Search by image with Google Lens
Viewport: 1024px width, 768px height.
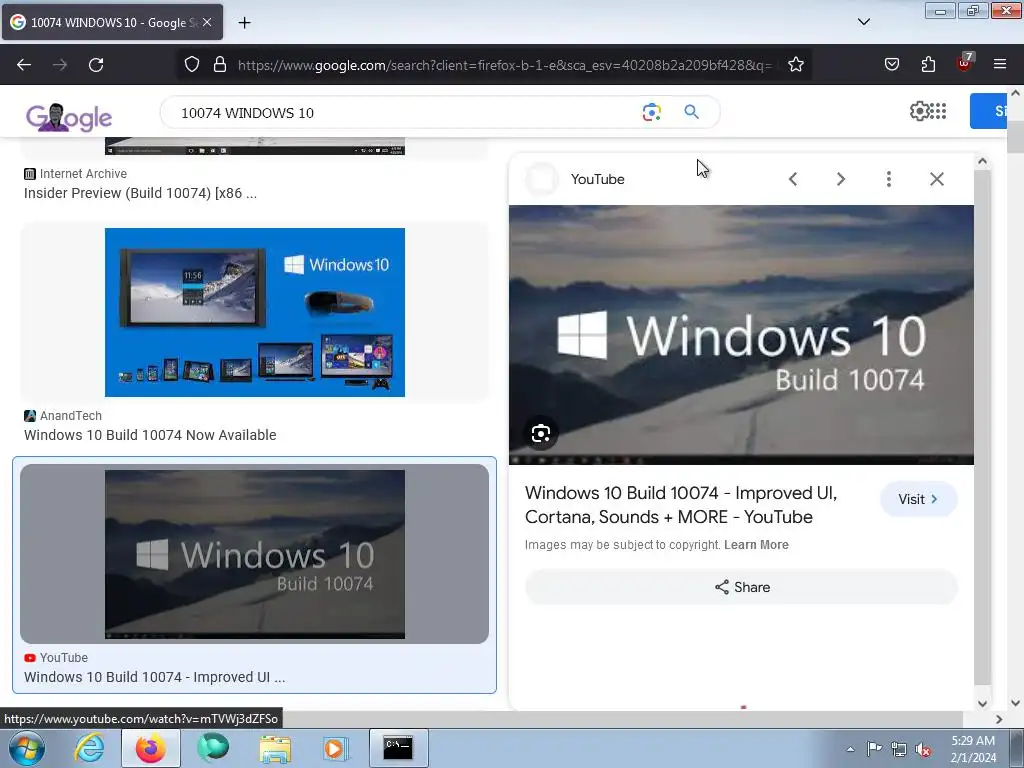coord(651,112)
